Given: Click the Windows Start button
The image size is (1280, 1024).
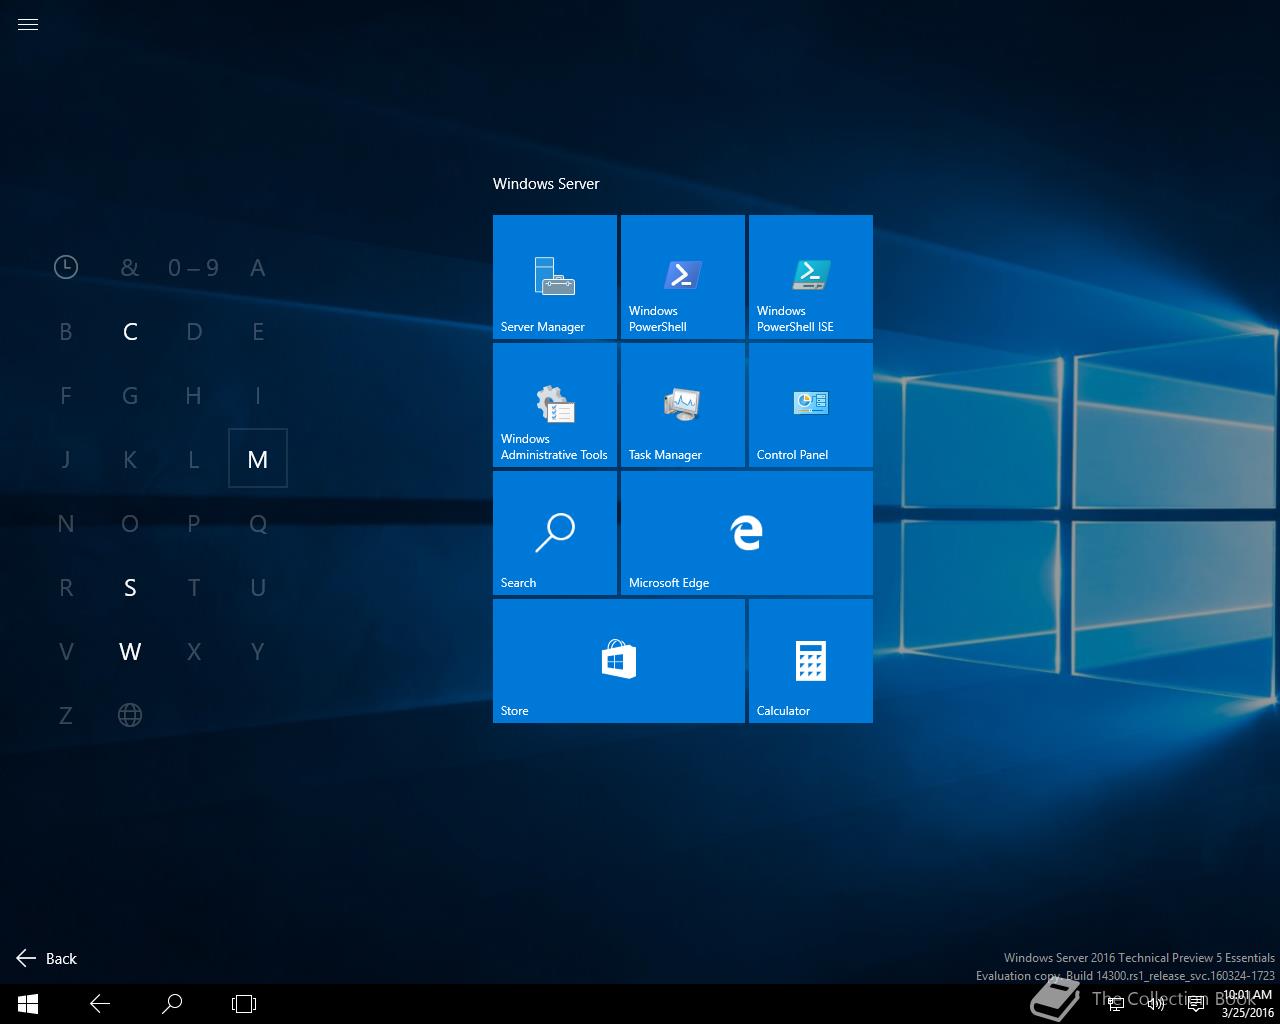Looking at the screenshot, I should pyautogui.click(x=28, y=1004).
